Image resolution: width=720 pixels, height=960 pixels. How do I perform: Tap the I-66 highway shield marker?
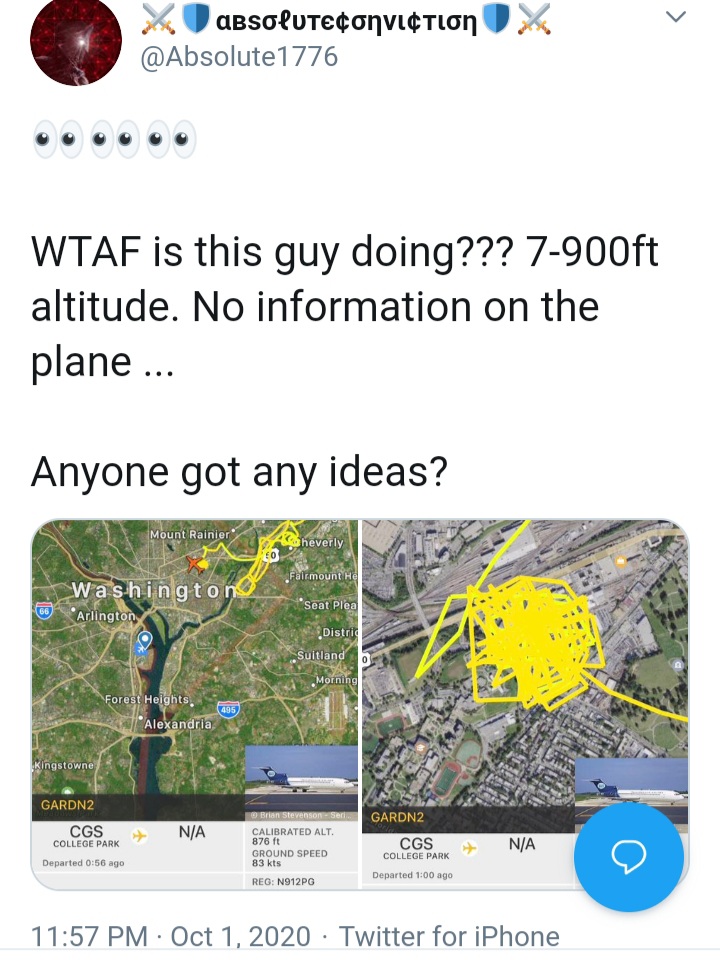click(x=43, y=611)
